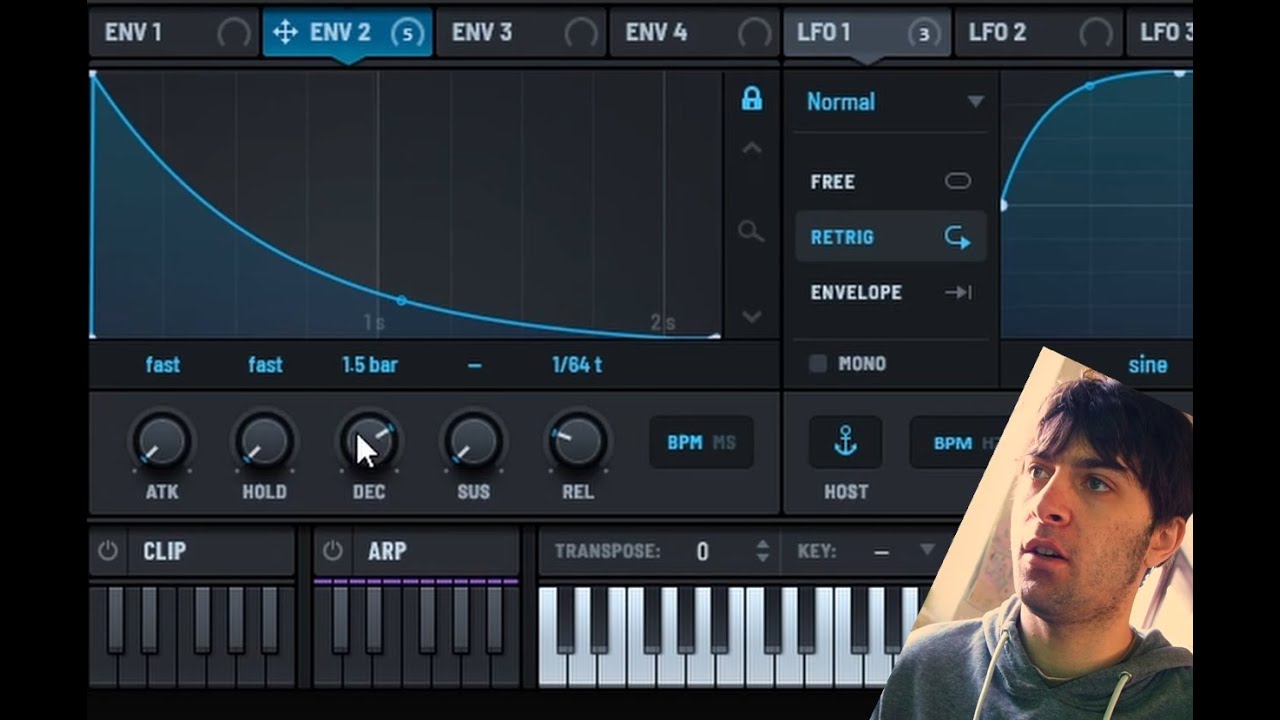Click the TRANSPOSE stepper arrows

pyautogui.click(x=763, y=551)
